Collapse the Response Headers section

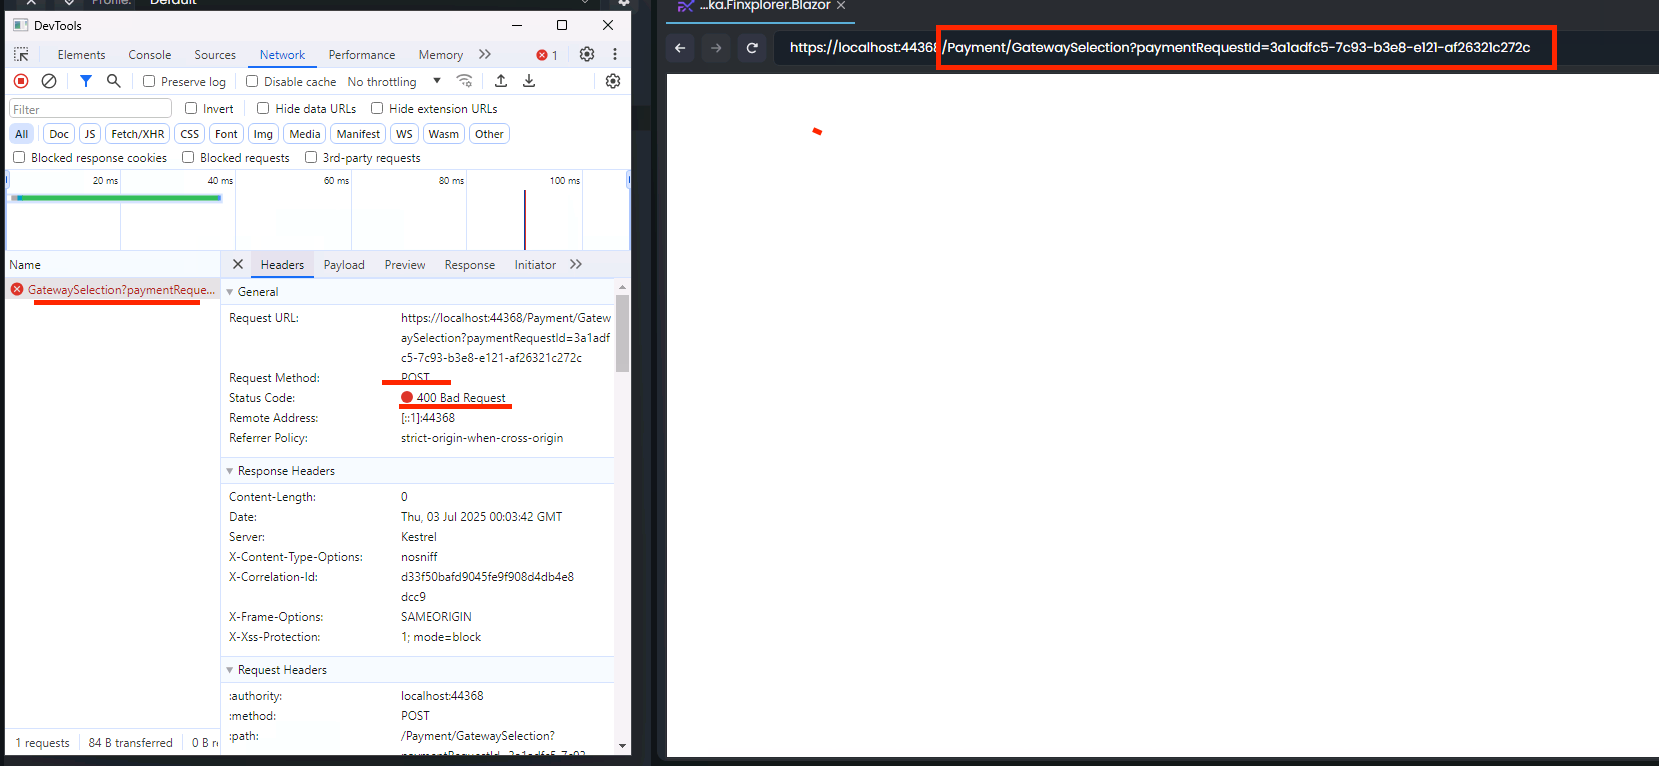coord(230,471)
